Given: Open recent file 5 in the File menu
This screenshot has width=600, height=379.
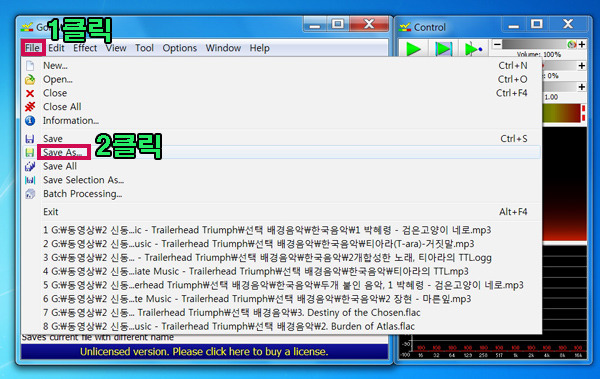Looking at the screenshot, I should tap(281, 285).
